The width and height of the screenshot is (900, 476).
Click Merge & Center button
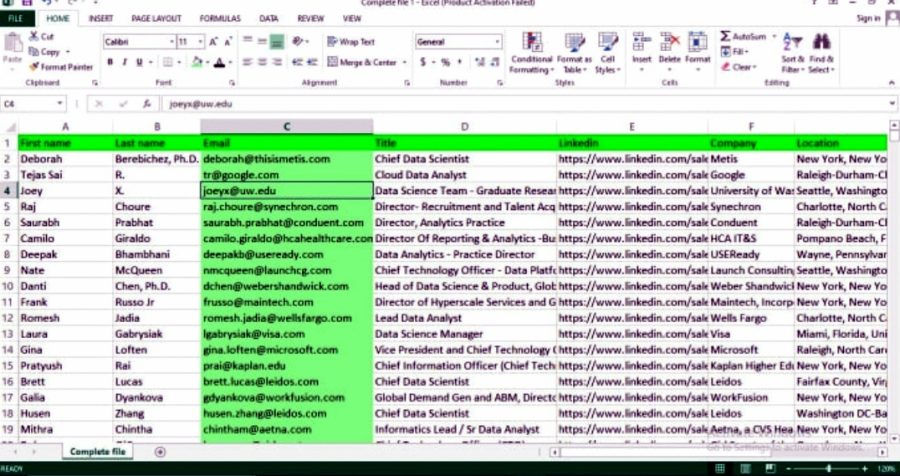362,62
